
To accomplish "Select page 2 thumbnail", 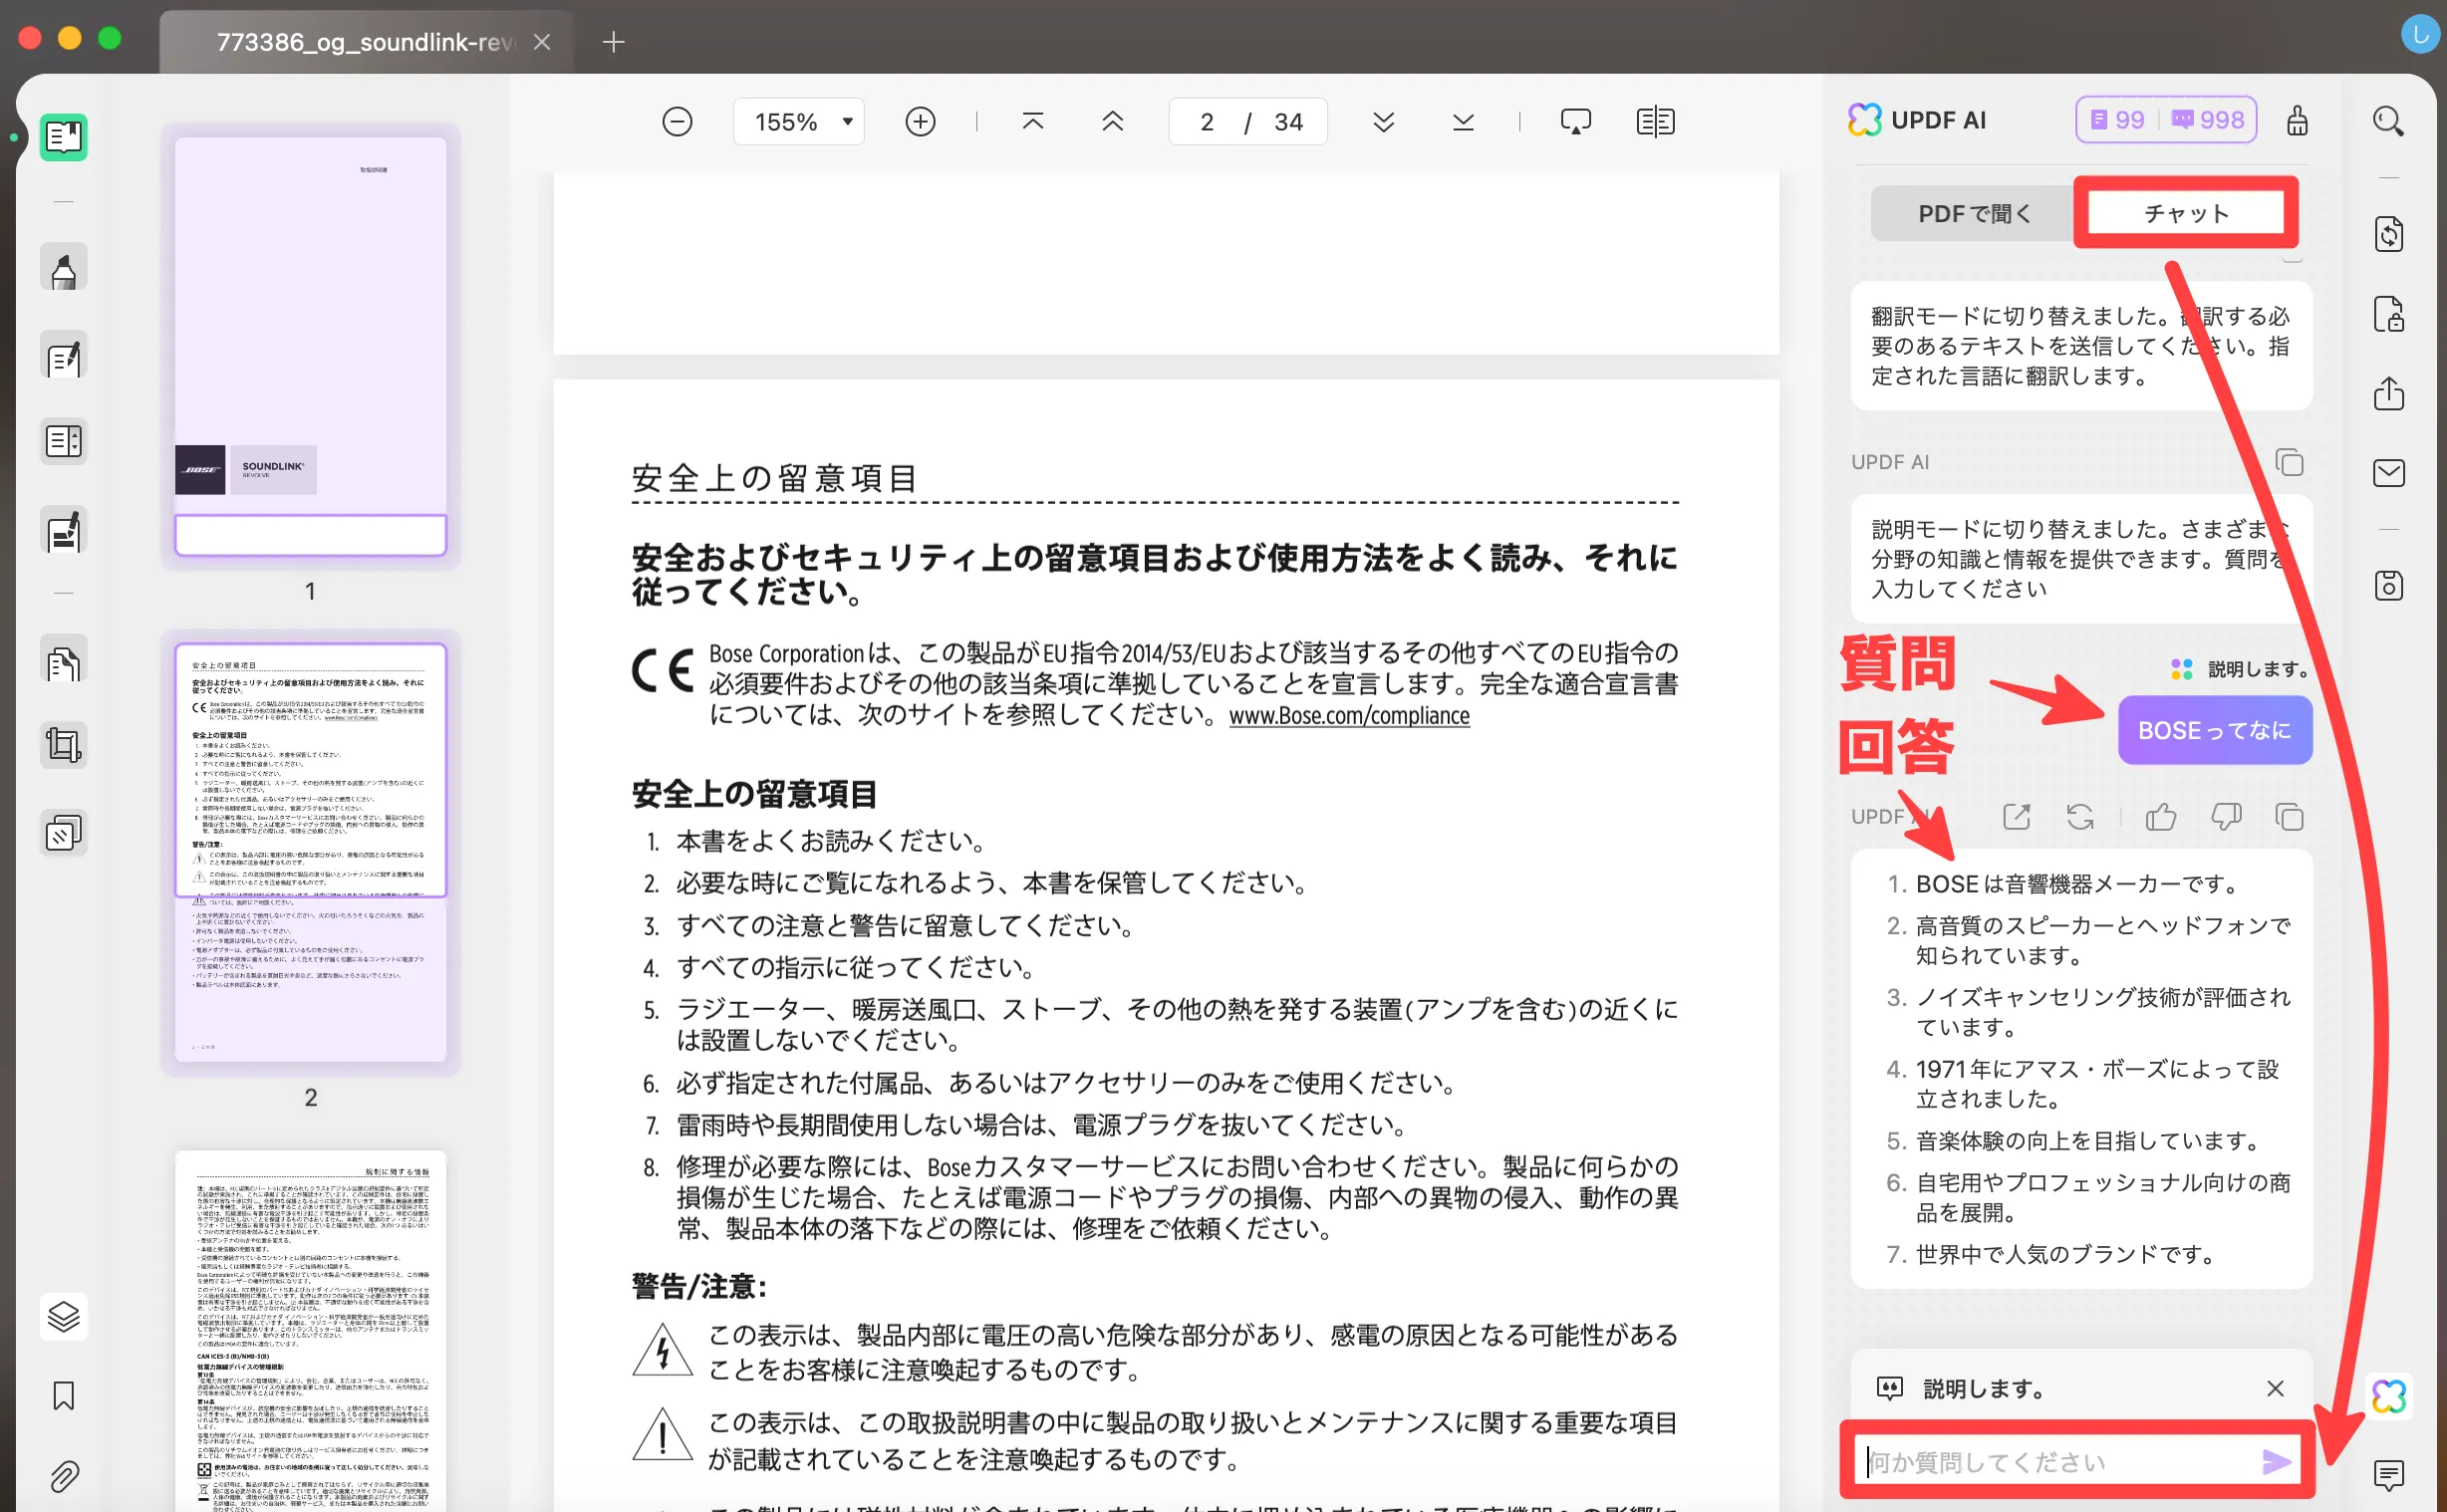I will [310, 852].
